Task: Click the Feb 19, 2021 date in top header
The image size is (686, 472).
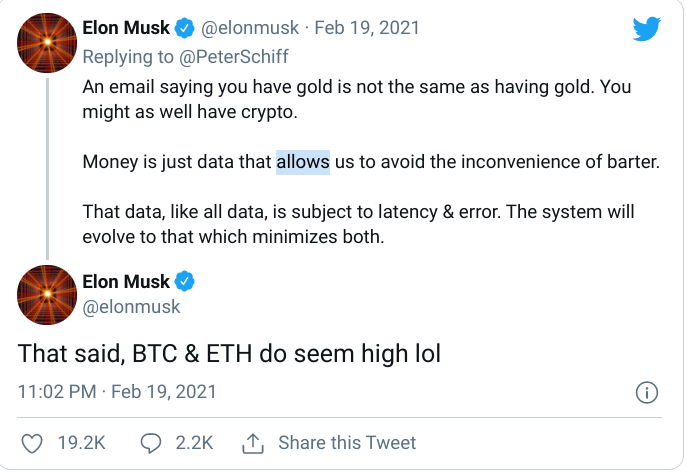Action: [x=367, y=28]
